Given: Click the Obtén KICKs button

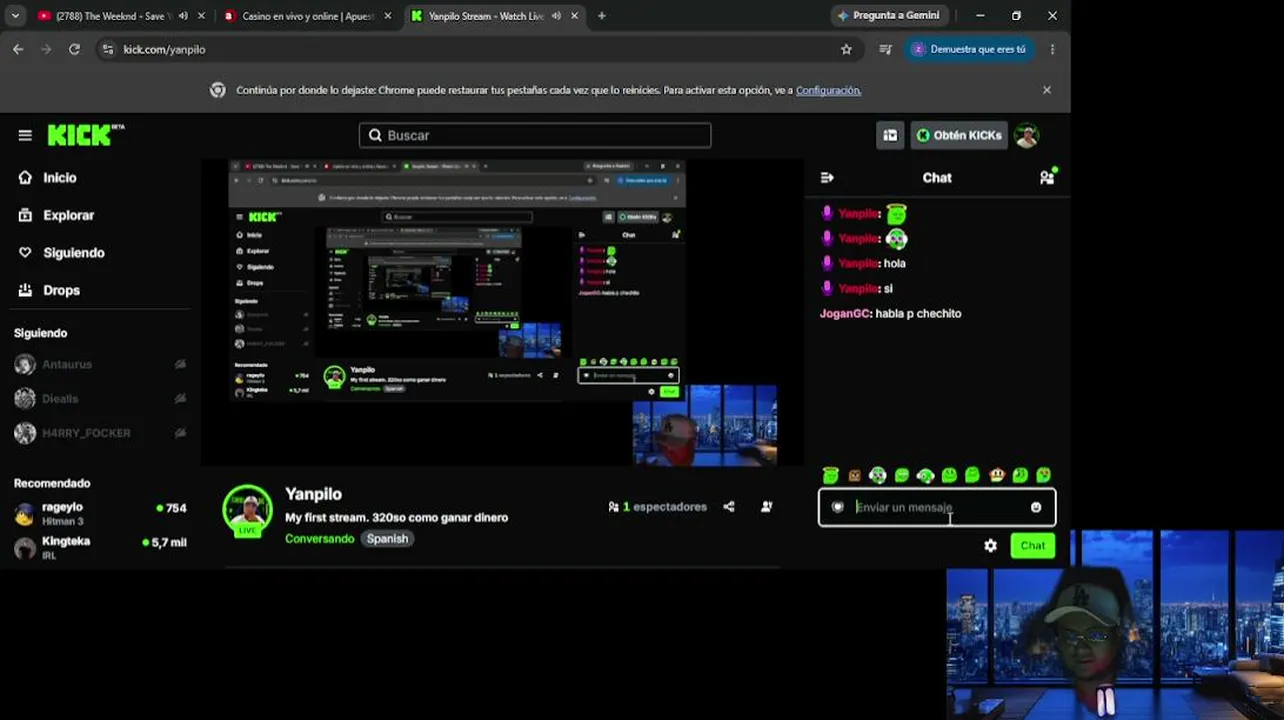Looking at the screenshot, I should click(959, 135).
